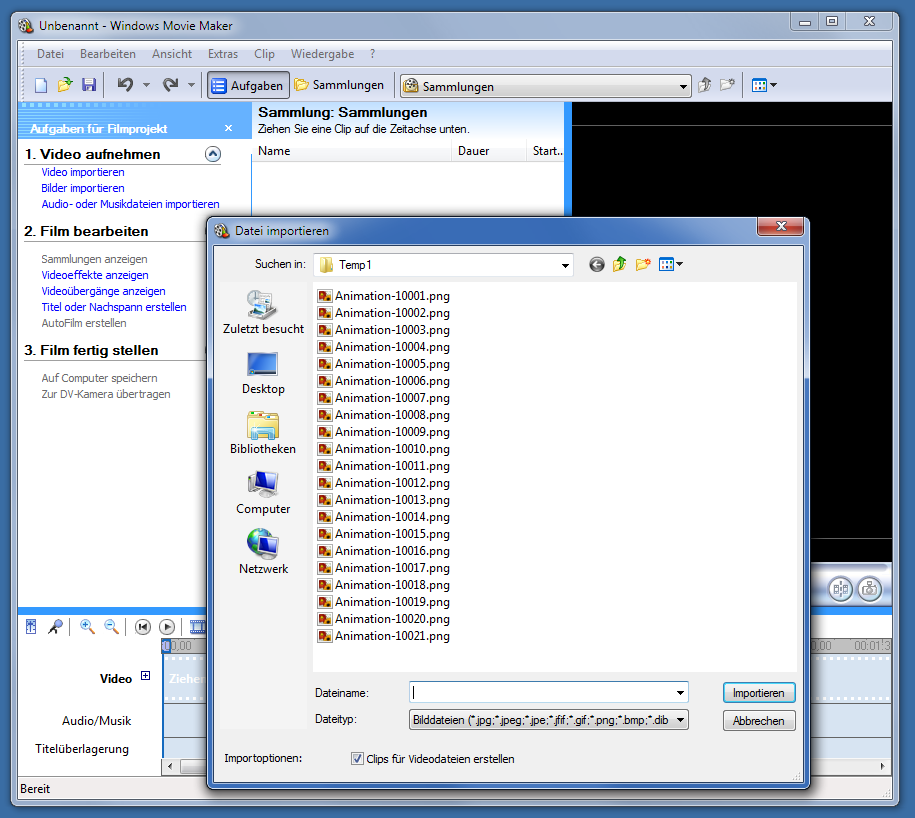Select Bibliotheken in places bar

[x=263, y=433]
